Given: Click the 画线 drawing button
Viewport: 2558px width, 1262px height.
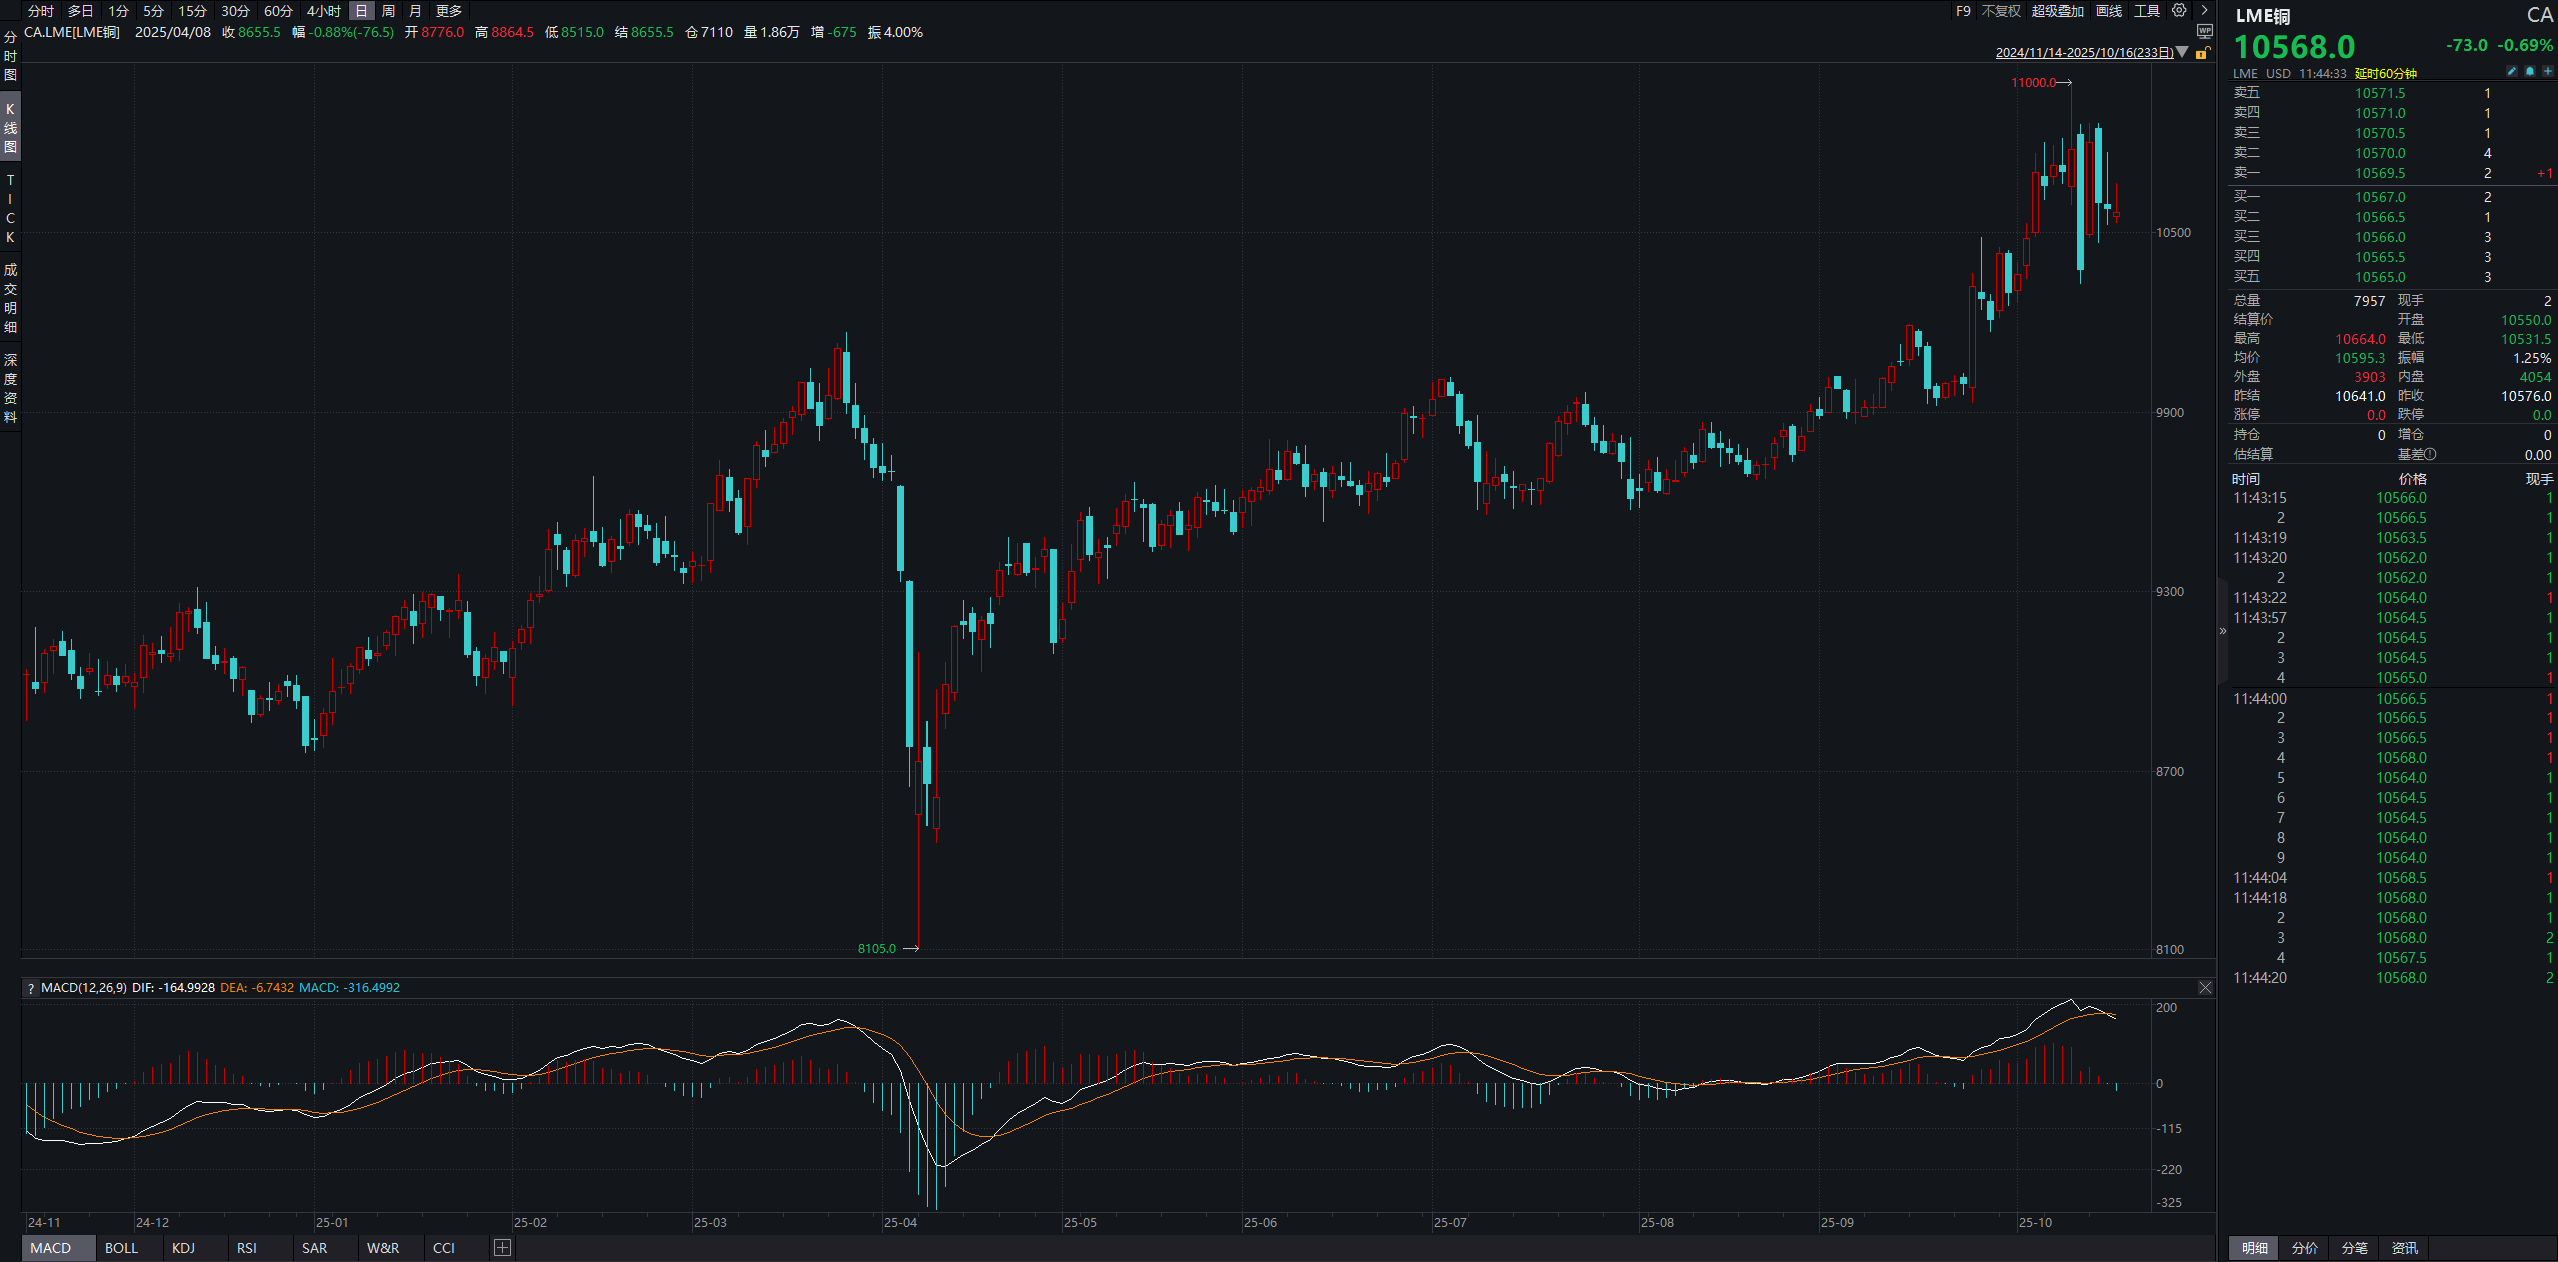Looking at the screenshot, I should coord(2109,11).
